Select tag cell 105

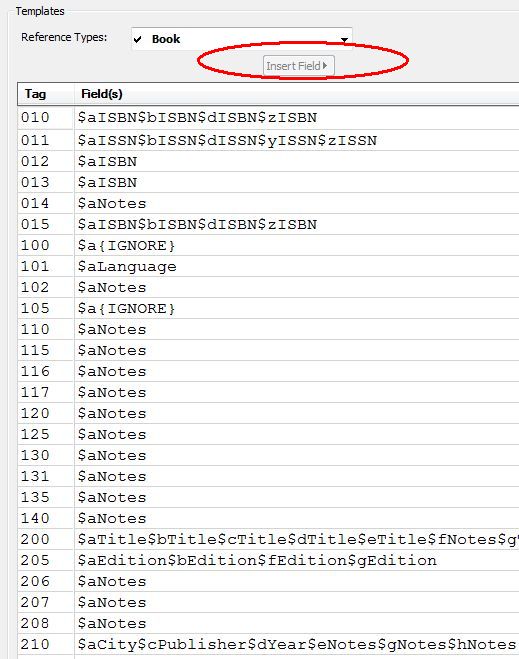(35, 308)
